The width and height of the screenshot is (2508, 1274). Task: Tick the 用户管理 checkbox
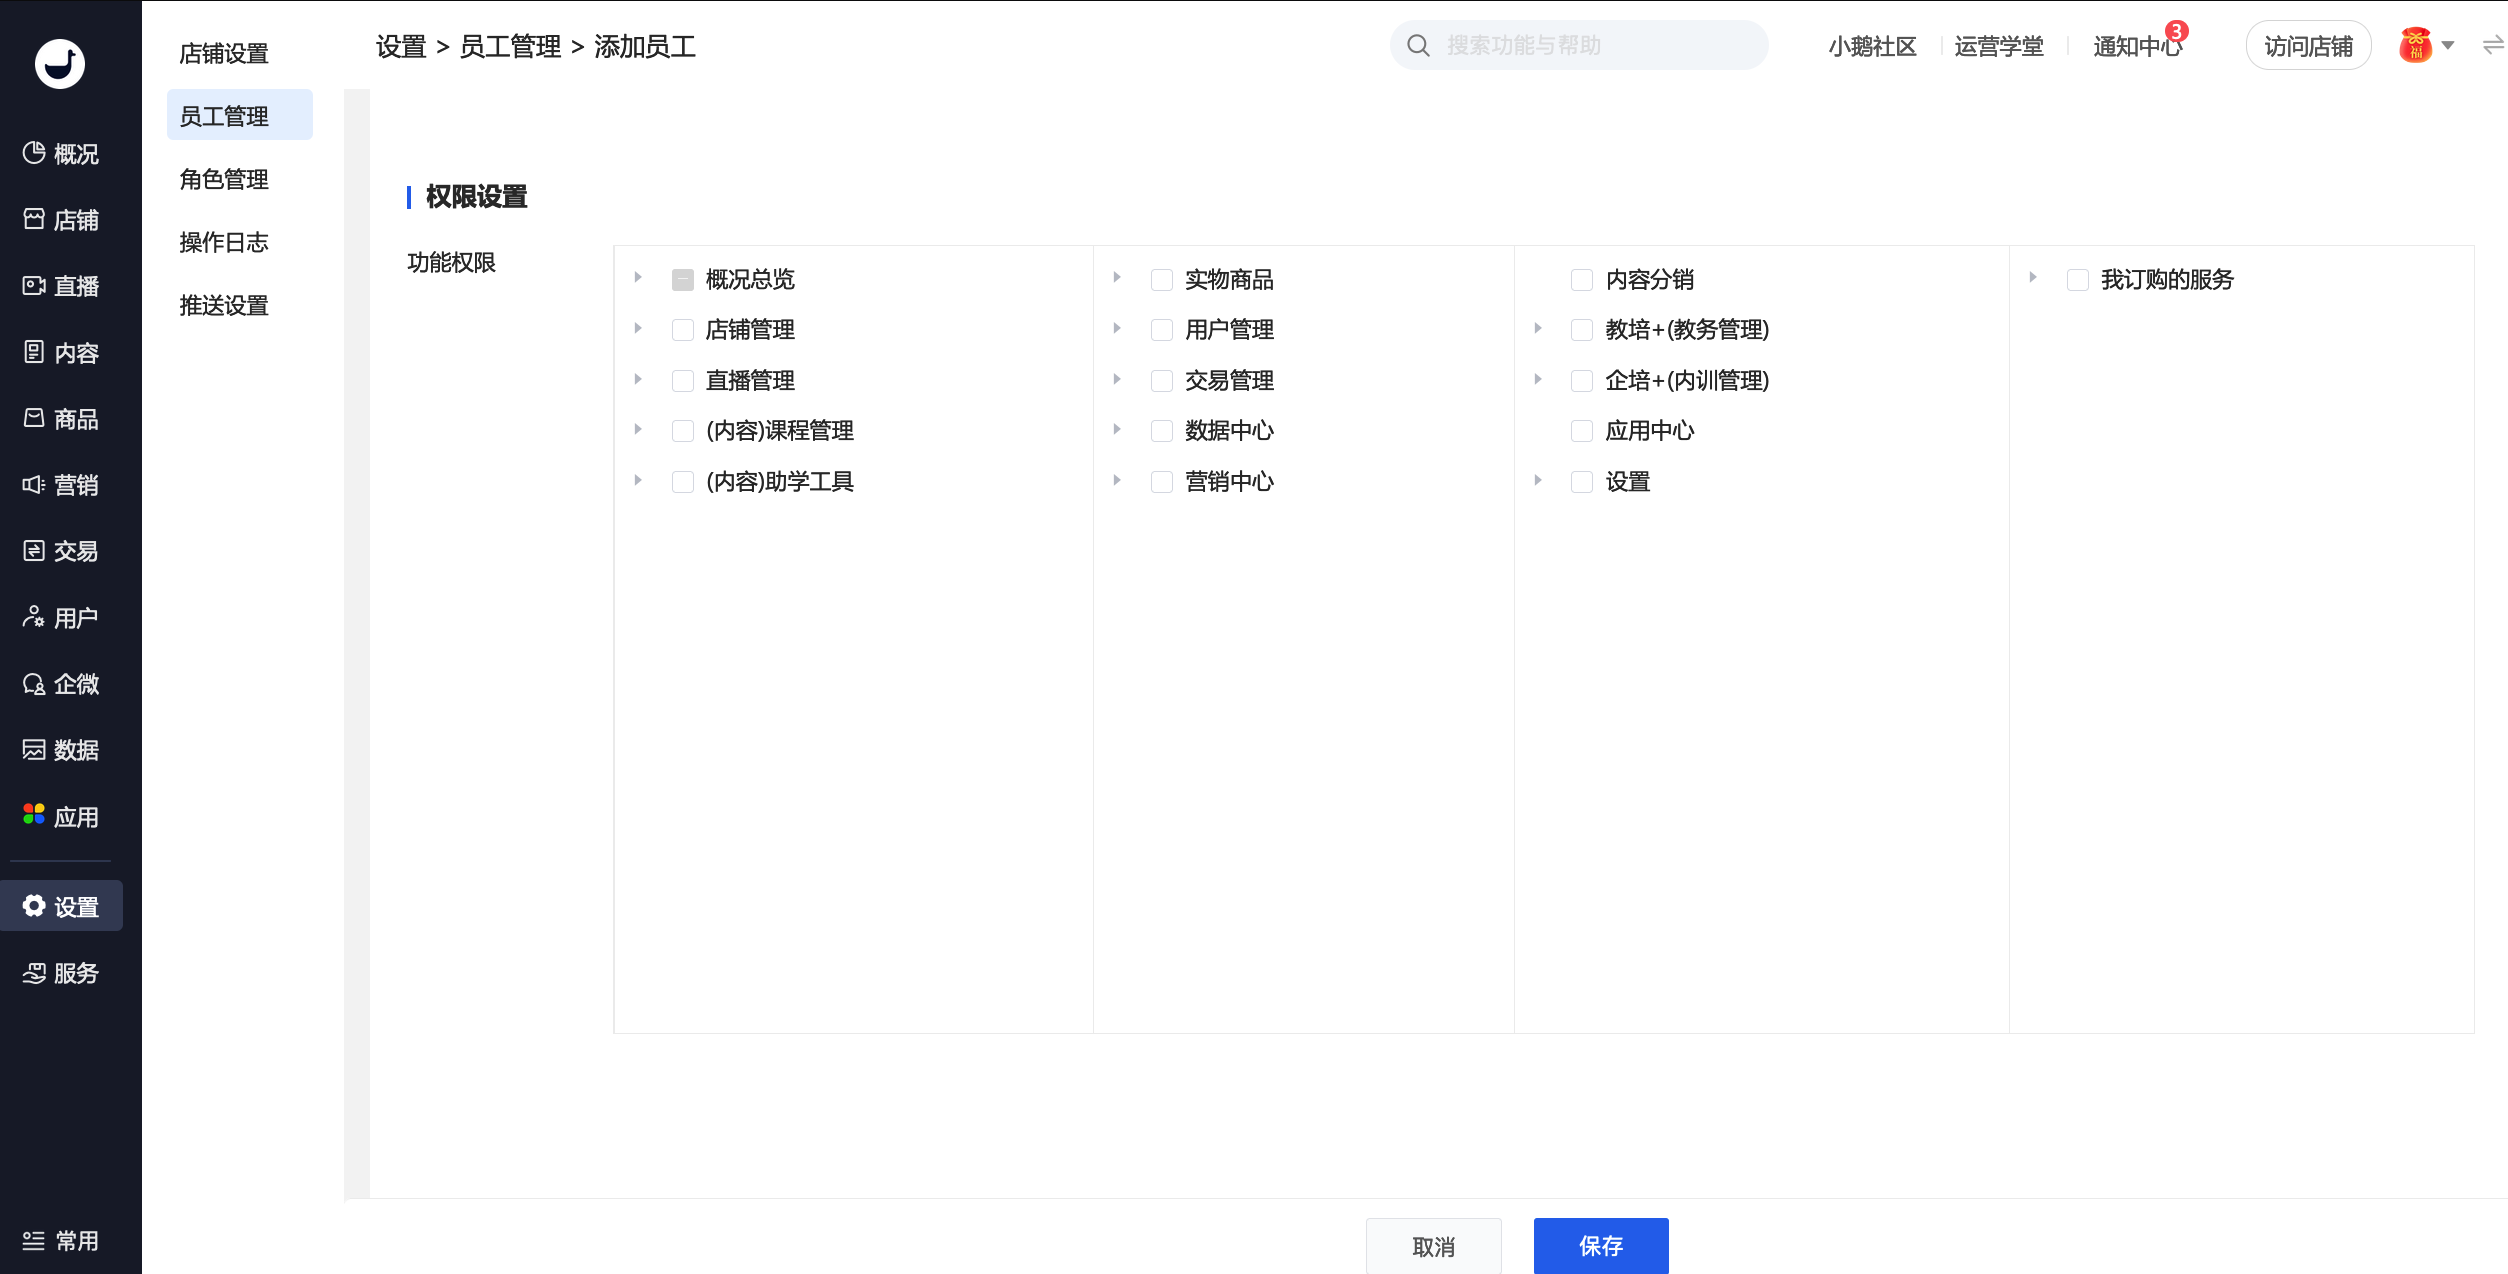point(1162,330)
